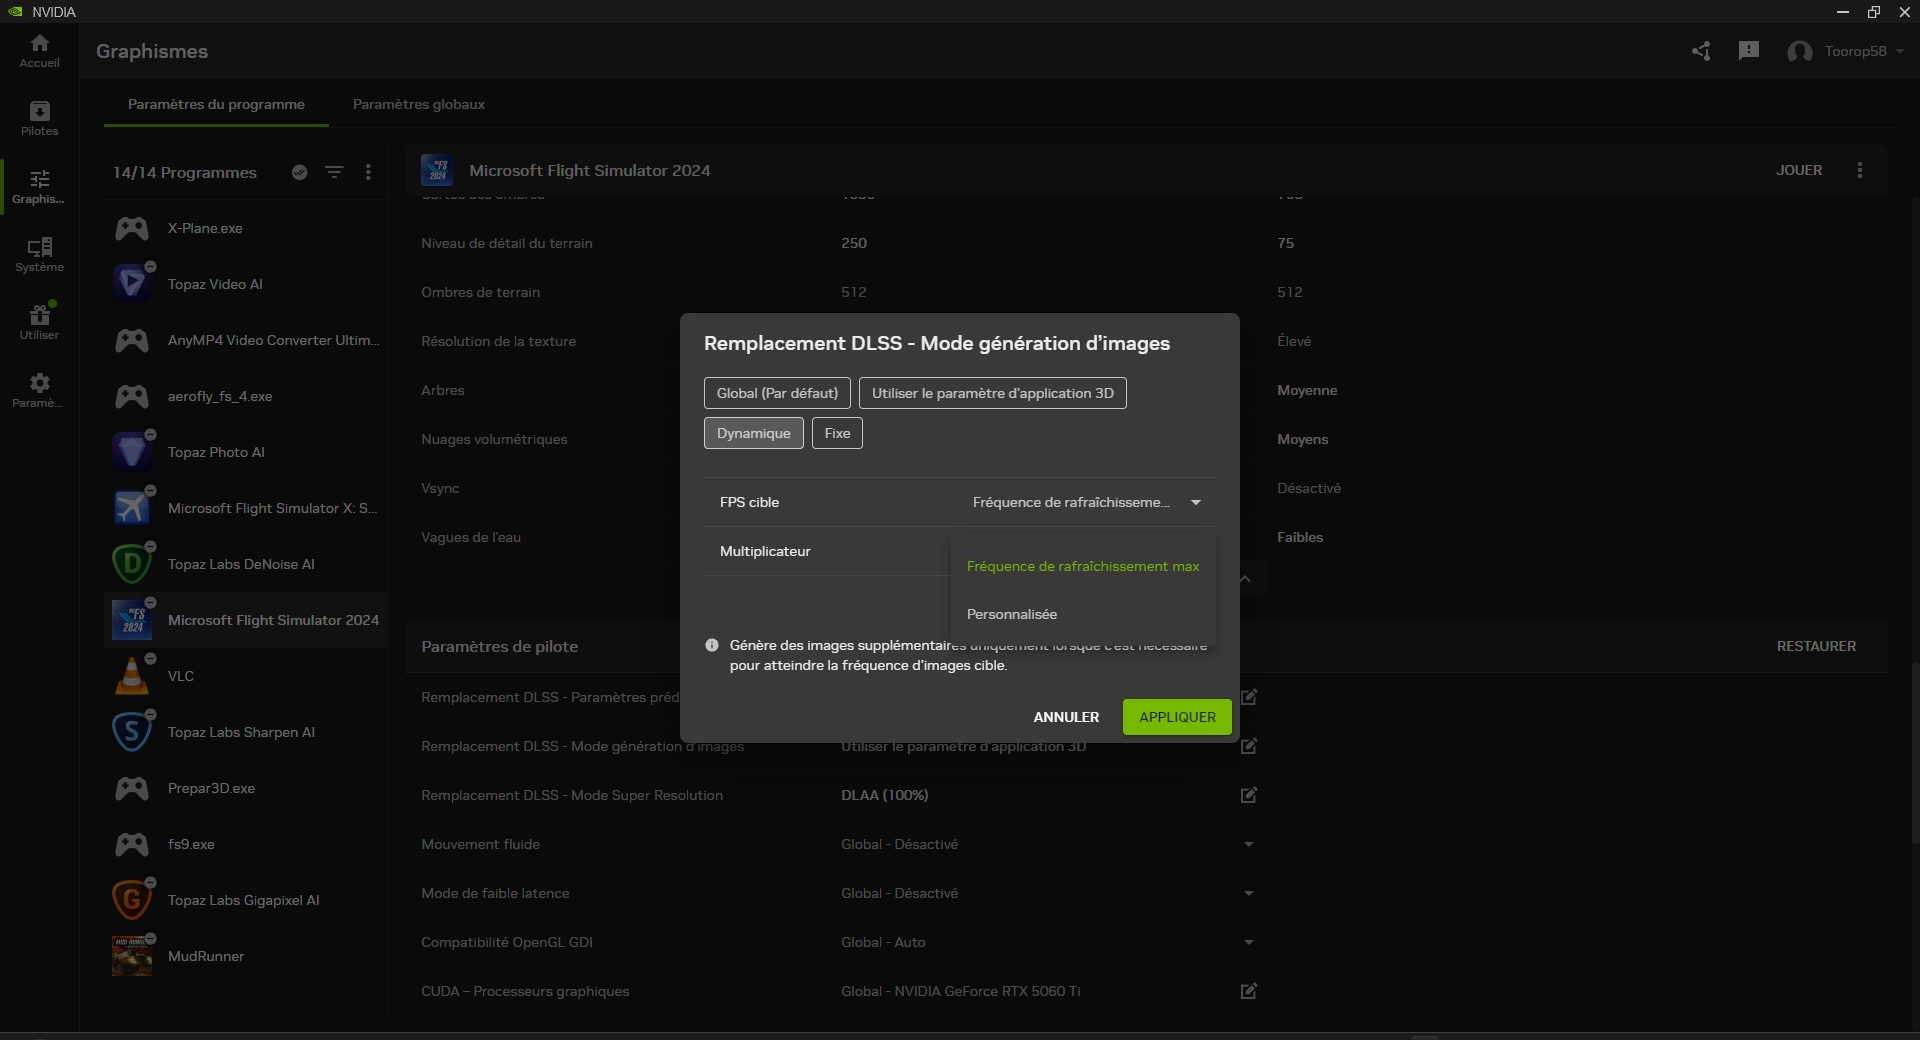The height and width of the screenshot is (1040, 1920).
Task: Select Topaz Labs Gigapixel AI program
Action: coord(246,900)
